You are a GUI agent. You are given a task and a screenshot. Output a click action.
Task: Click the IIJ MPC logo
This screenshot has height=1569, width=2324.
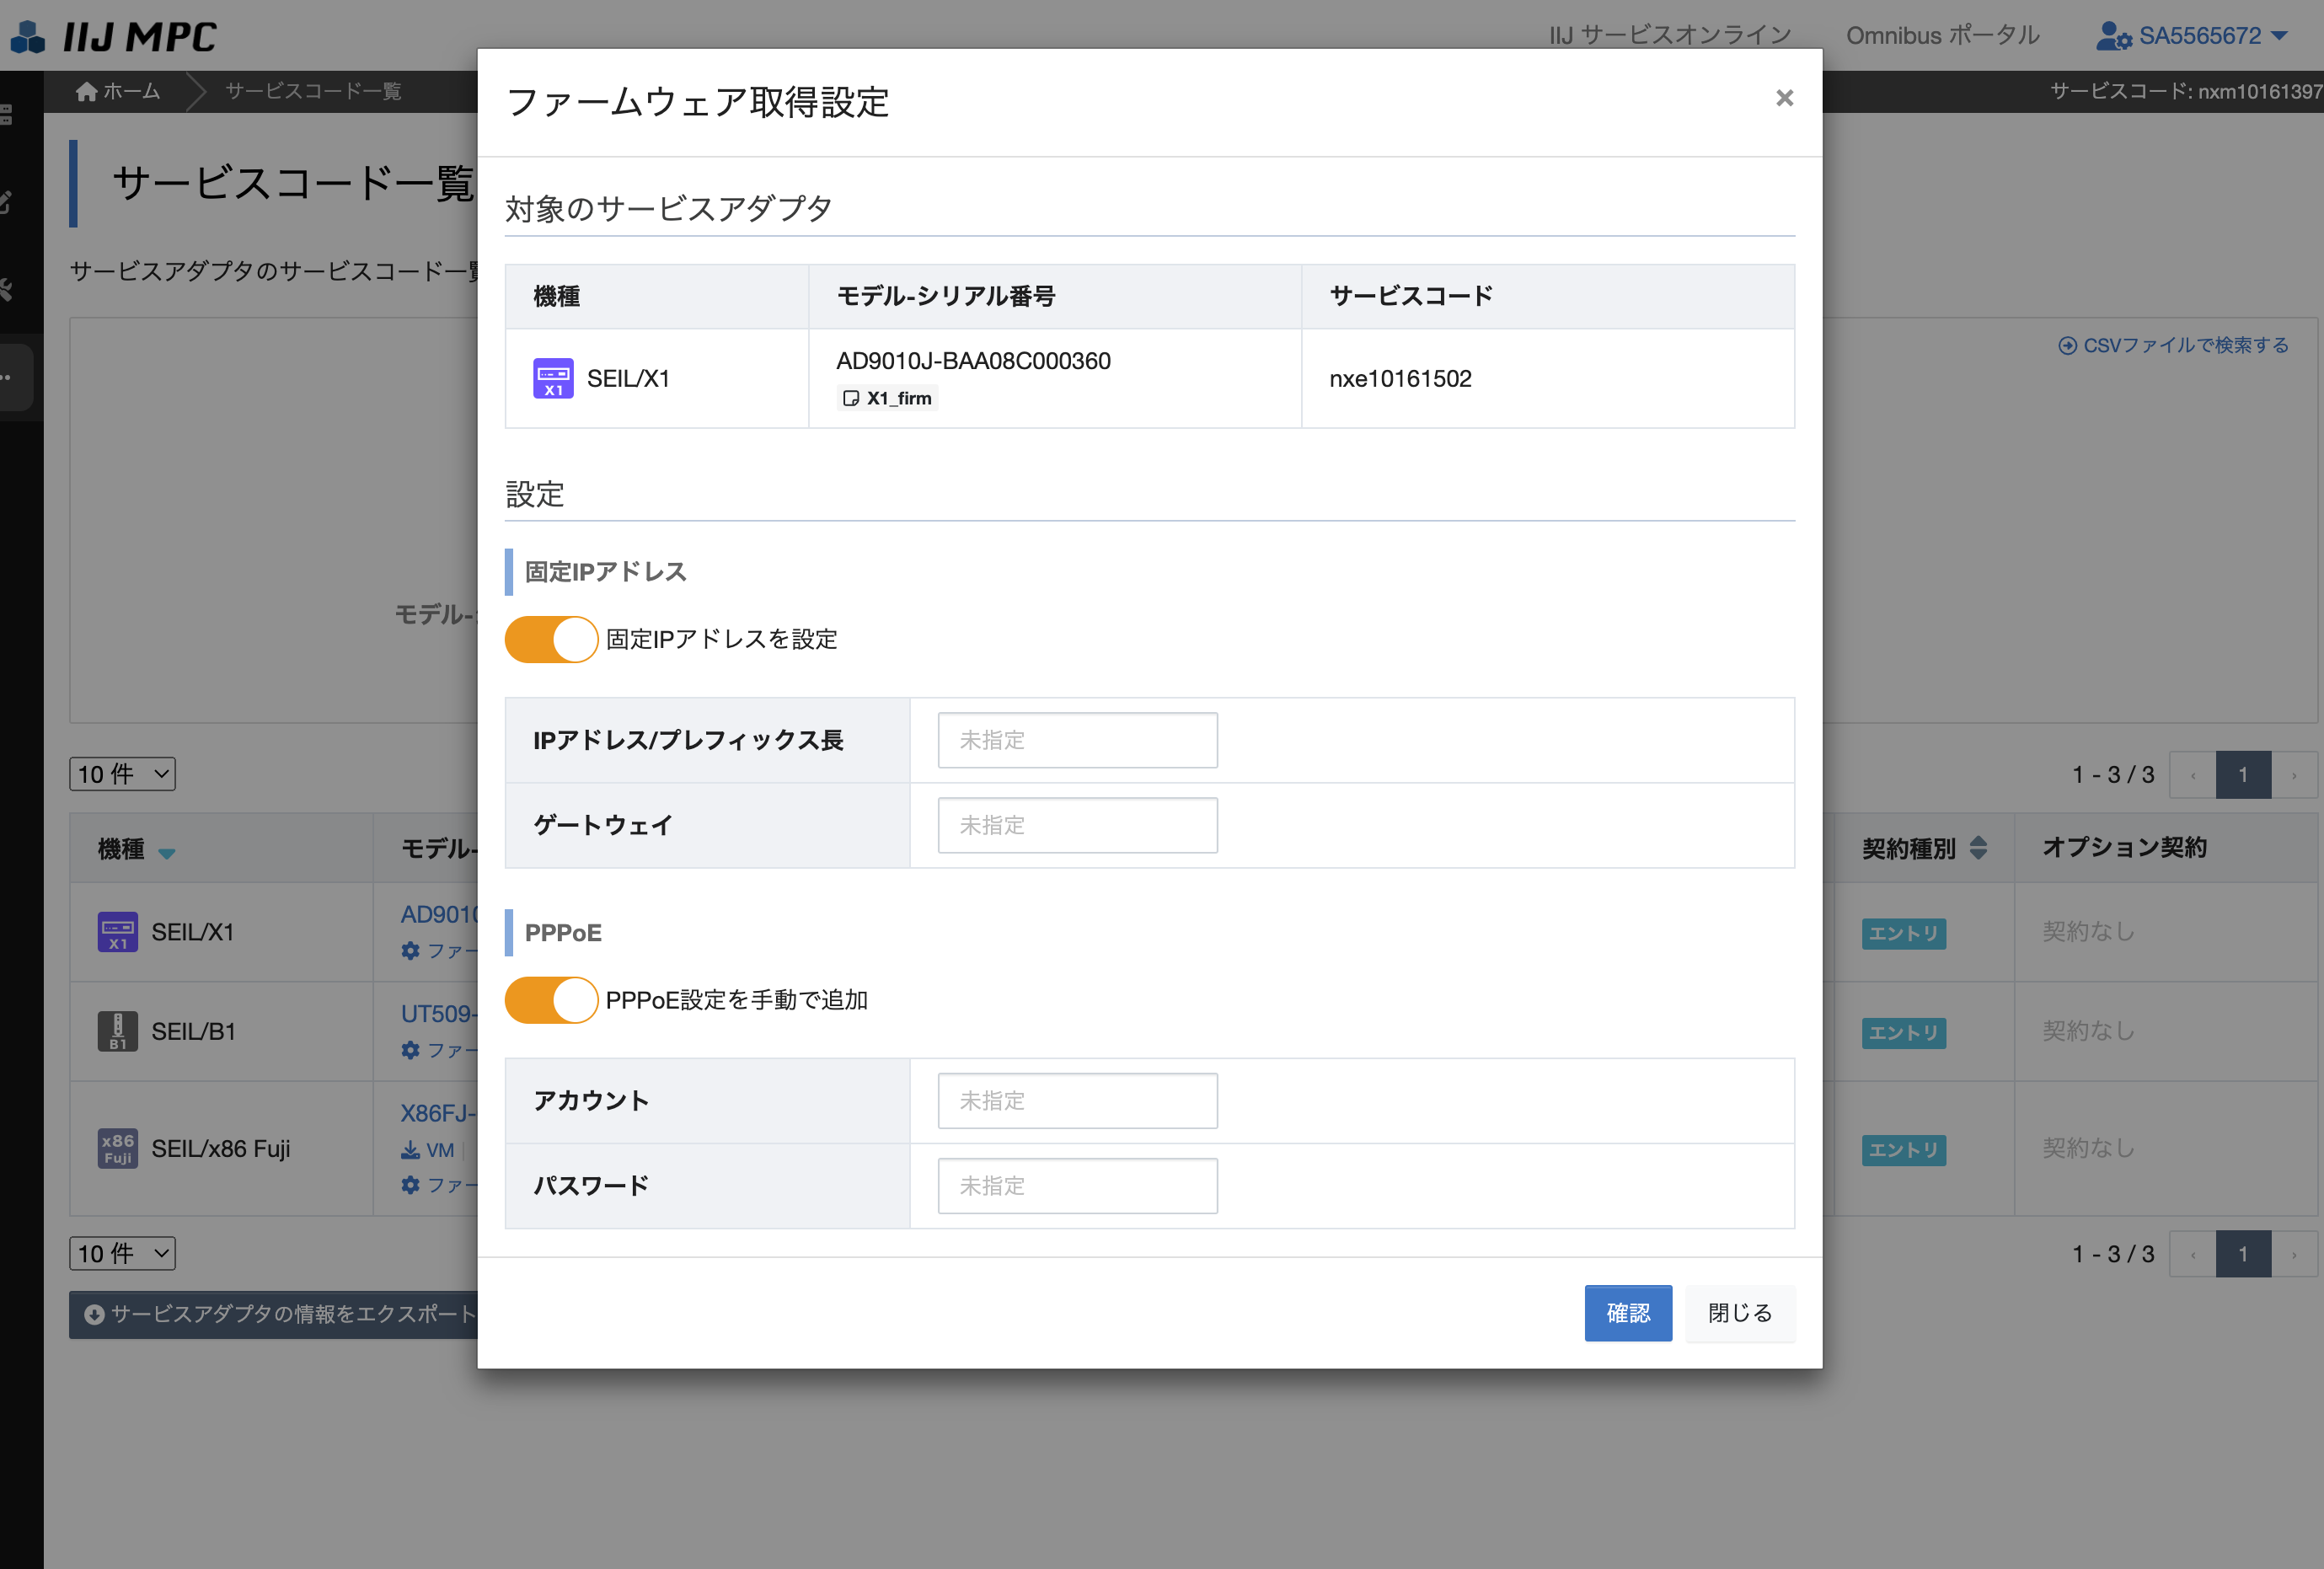113,37
